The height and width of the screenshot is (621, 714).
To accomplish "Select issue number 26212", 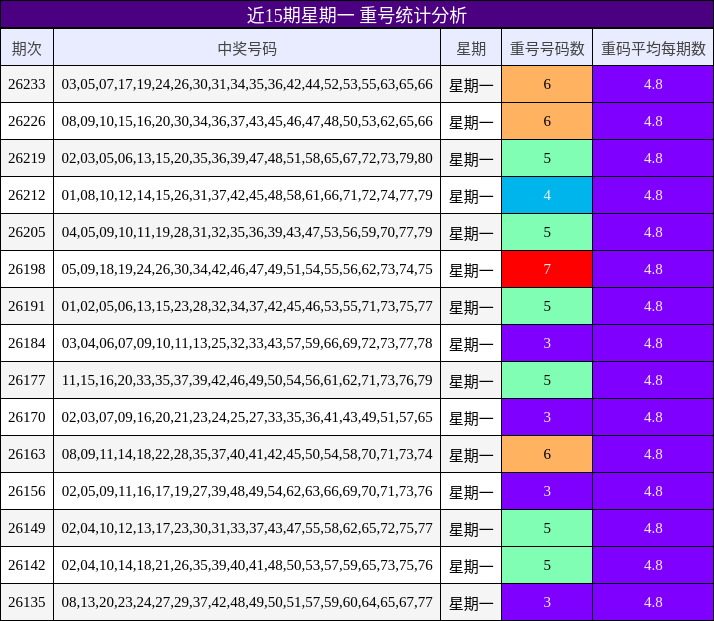I will click(27, 195).
